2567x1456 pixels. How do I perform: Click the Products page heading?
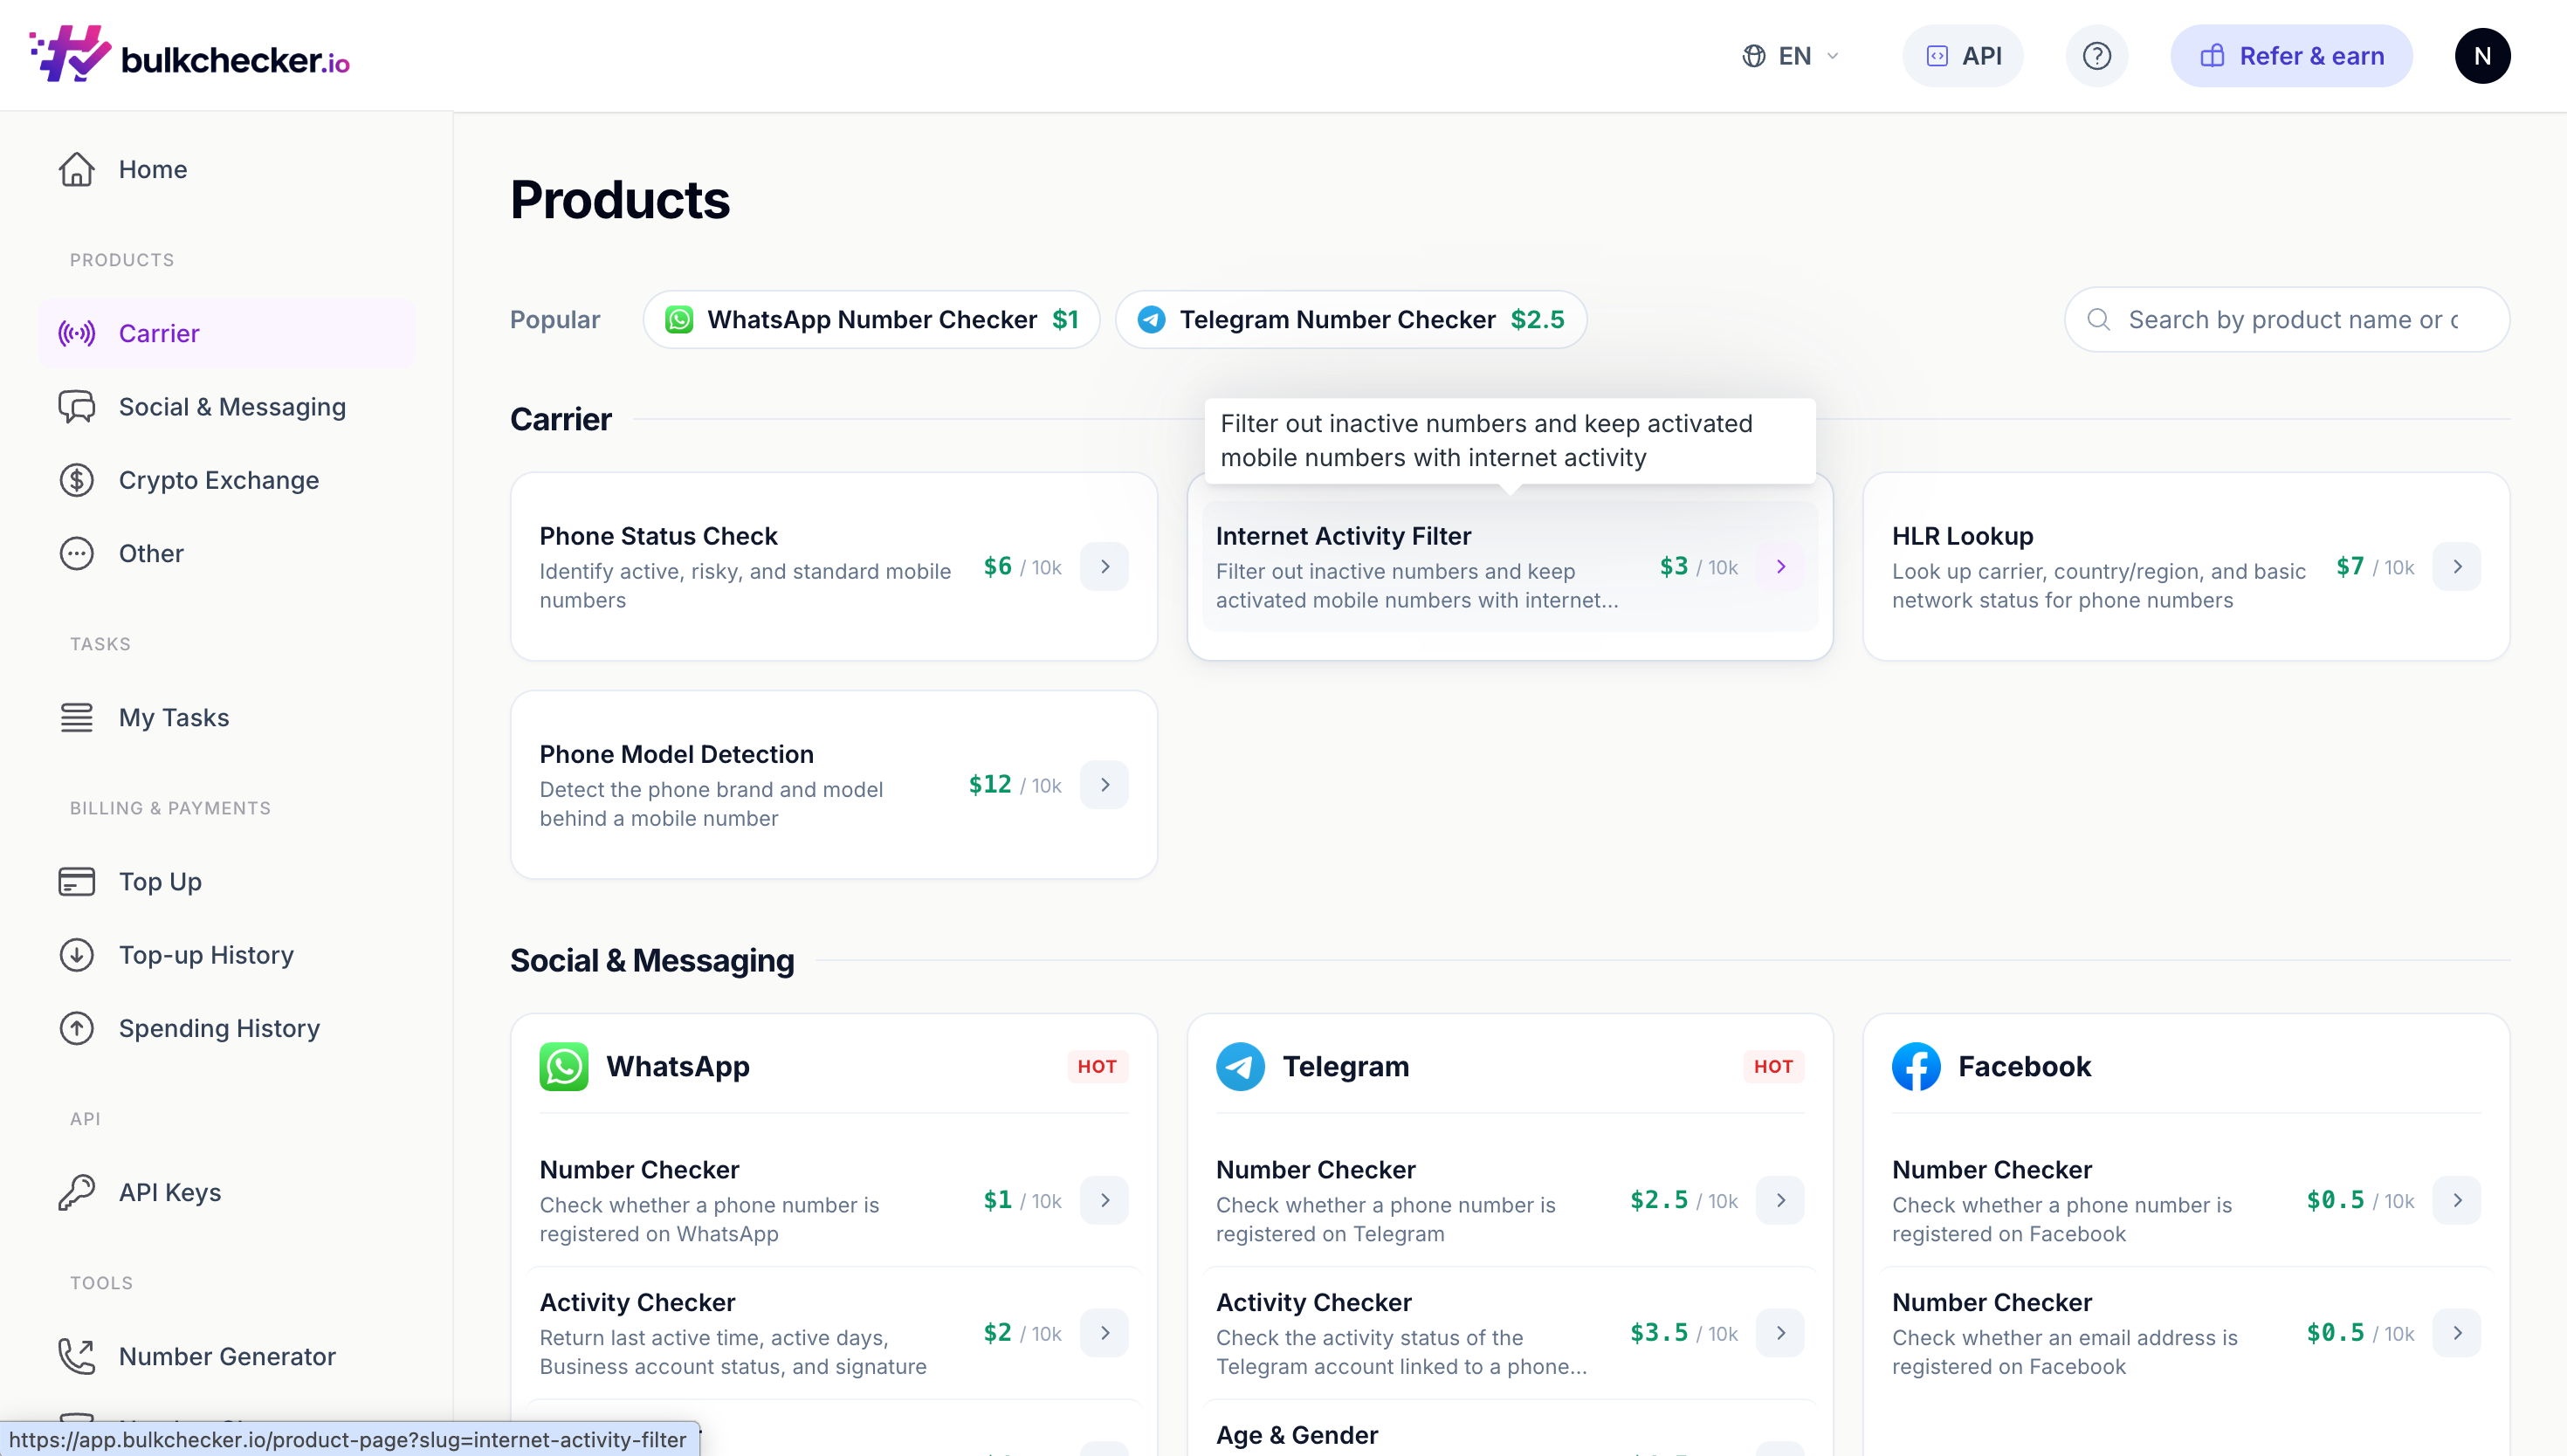(619, 199)
